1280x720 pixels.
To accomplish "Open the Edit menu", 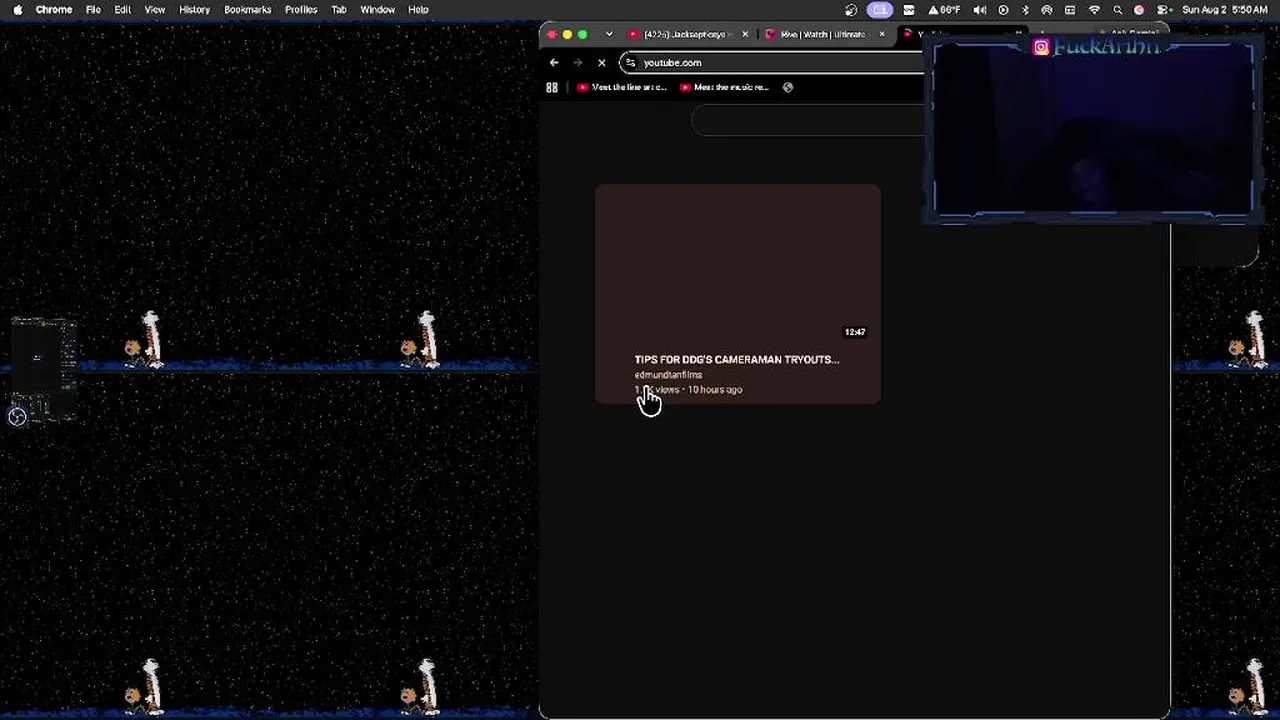I will pyautogui.click(x=123, y=10).
